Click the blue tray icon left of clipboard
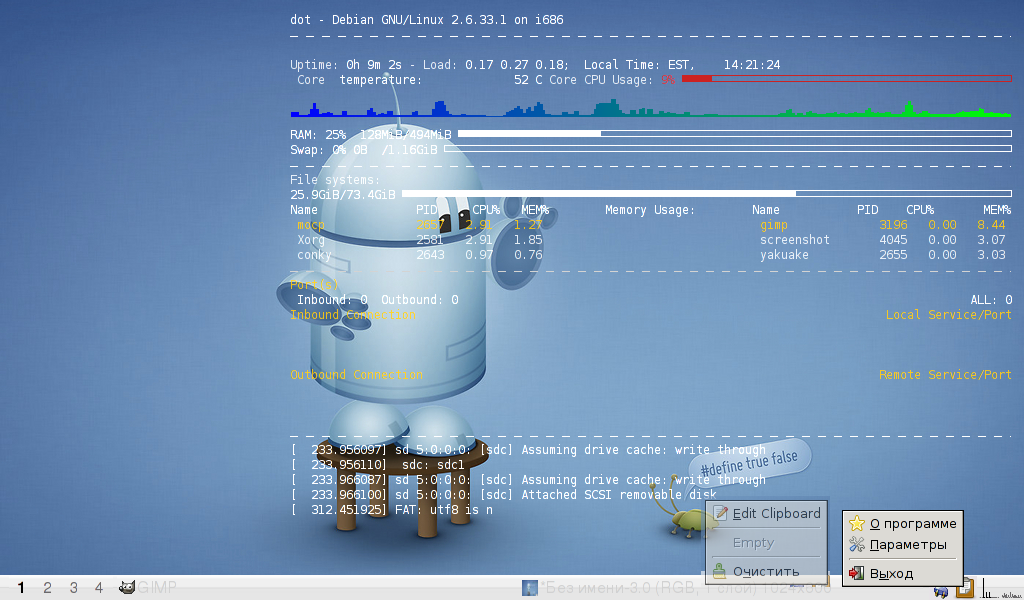This screenshot has width=1024, height=600. [941, 591]
